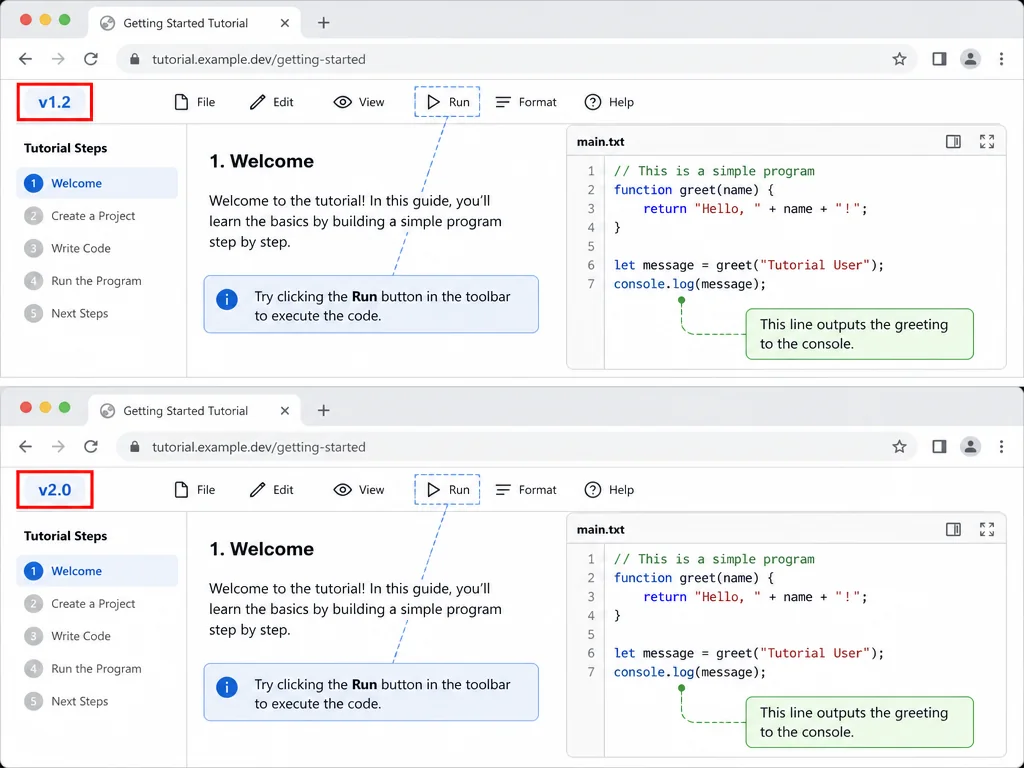The height and width of the screenshot is (768, 1024).
Task: Expand main.txt editor to fullscreen in v1.2 window
Action: [x=987, y=142]
